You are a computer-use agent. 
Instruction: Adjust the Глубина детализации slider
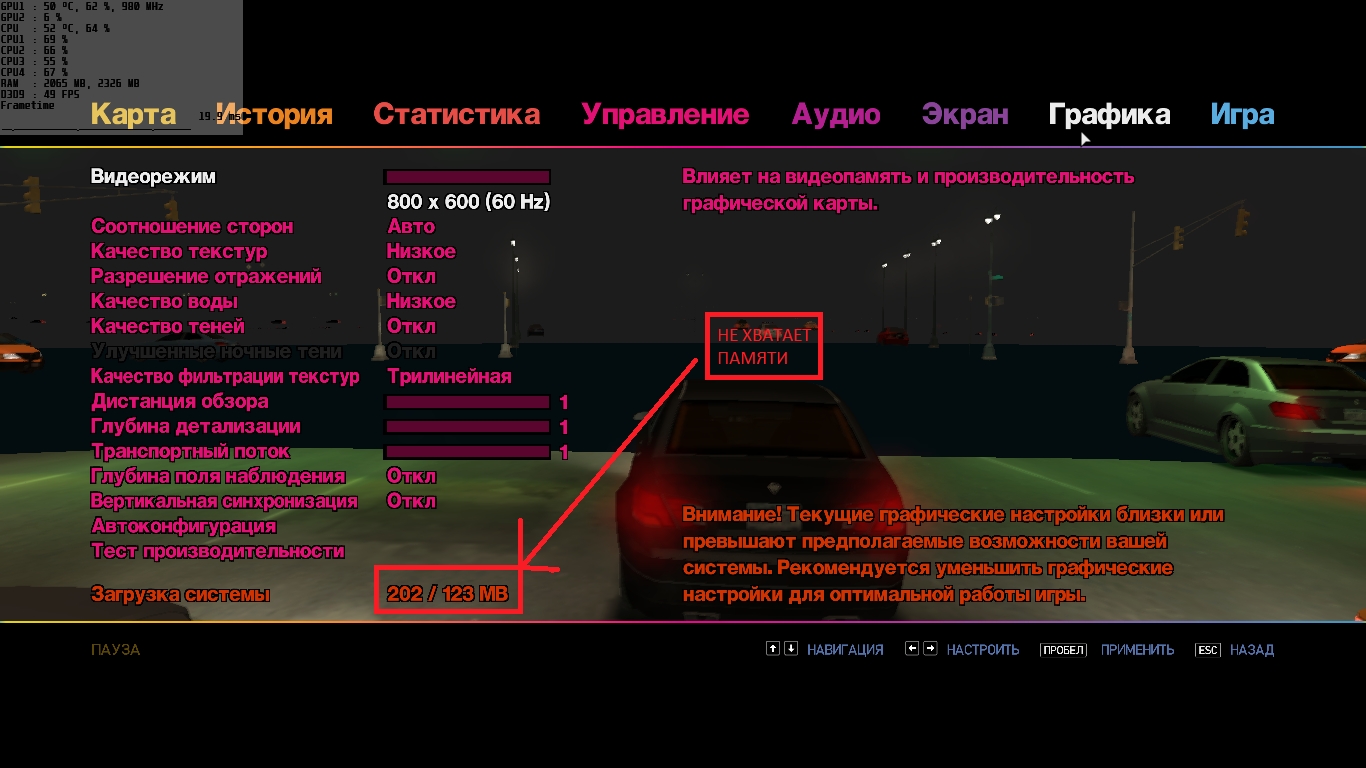pos(467,427)
